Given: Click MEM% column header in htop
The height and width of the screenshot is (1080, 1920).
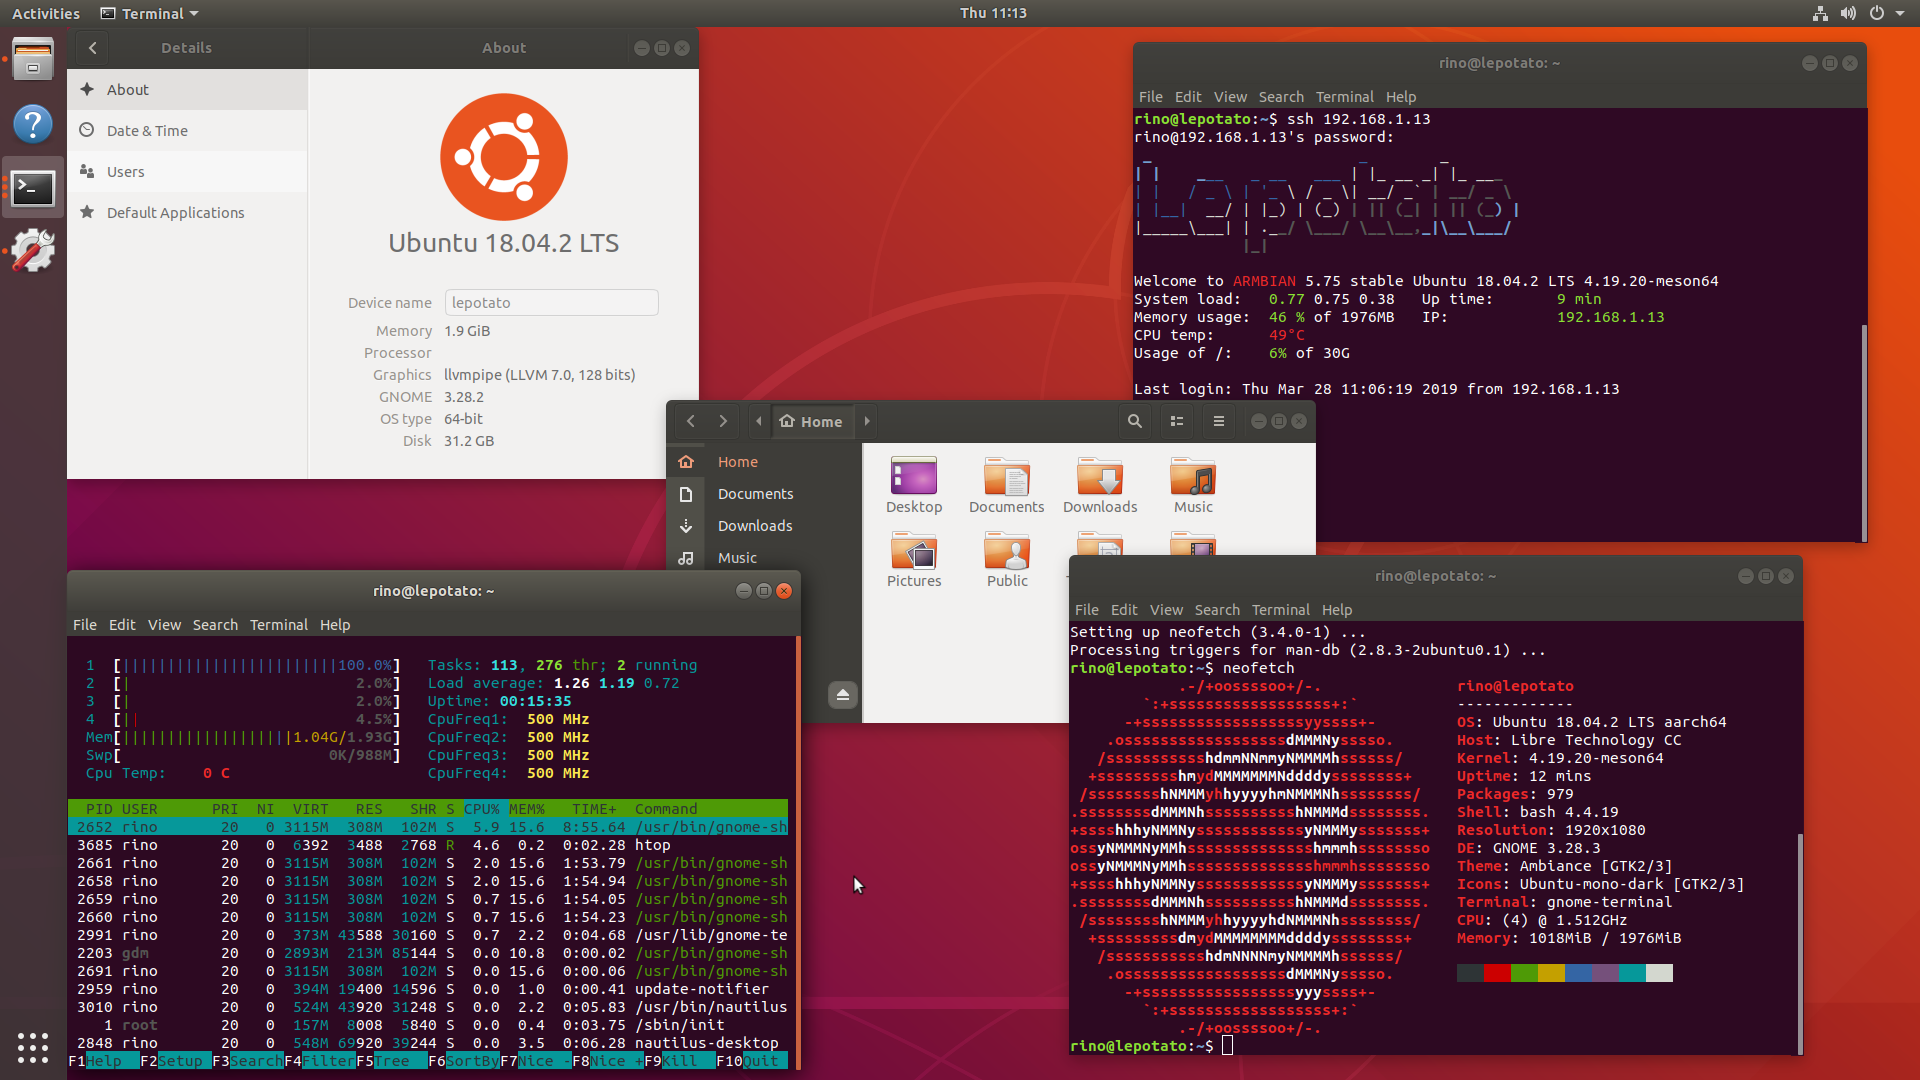Looking at the screenshot, I should coord(527,809).
